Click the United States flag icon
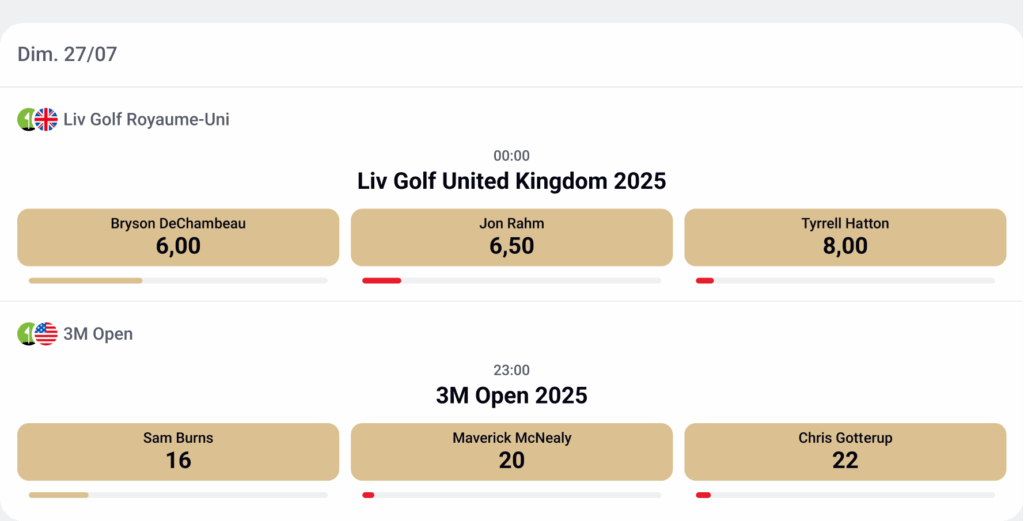Image resolution: width=1024 pixels, height=521 pixels. [46, 334]
